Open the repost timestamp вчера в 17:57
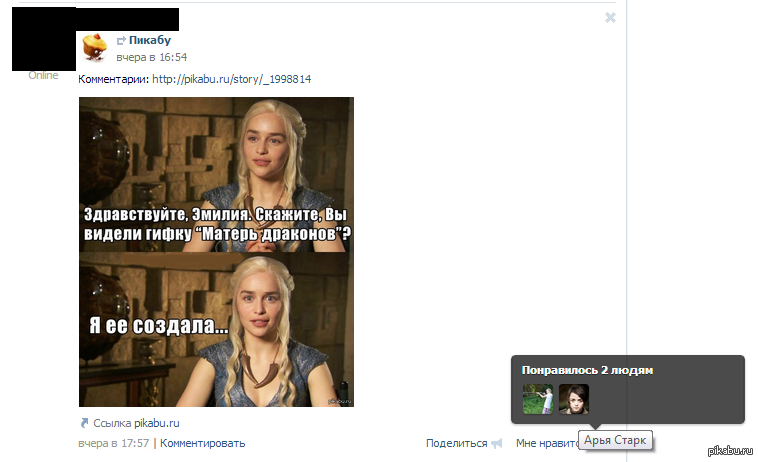This screenshot has width=758, height=462. (114, 443)
